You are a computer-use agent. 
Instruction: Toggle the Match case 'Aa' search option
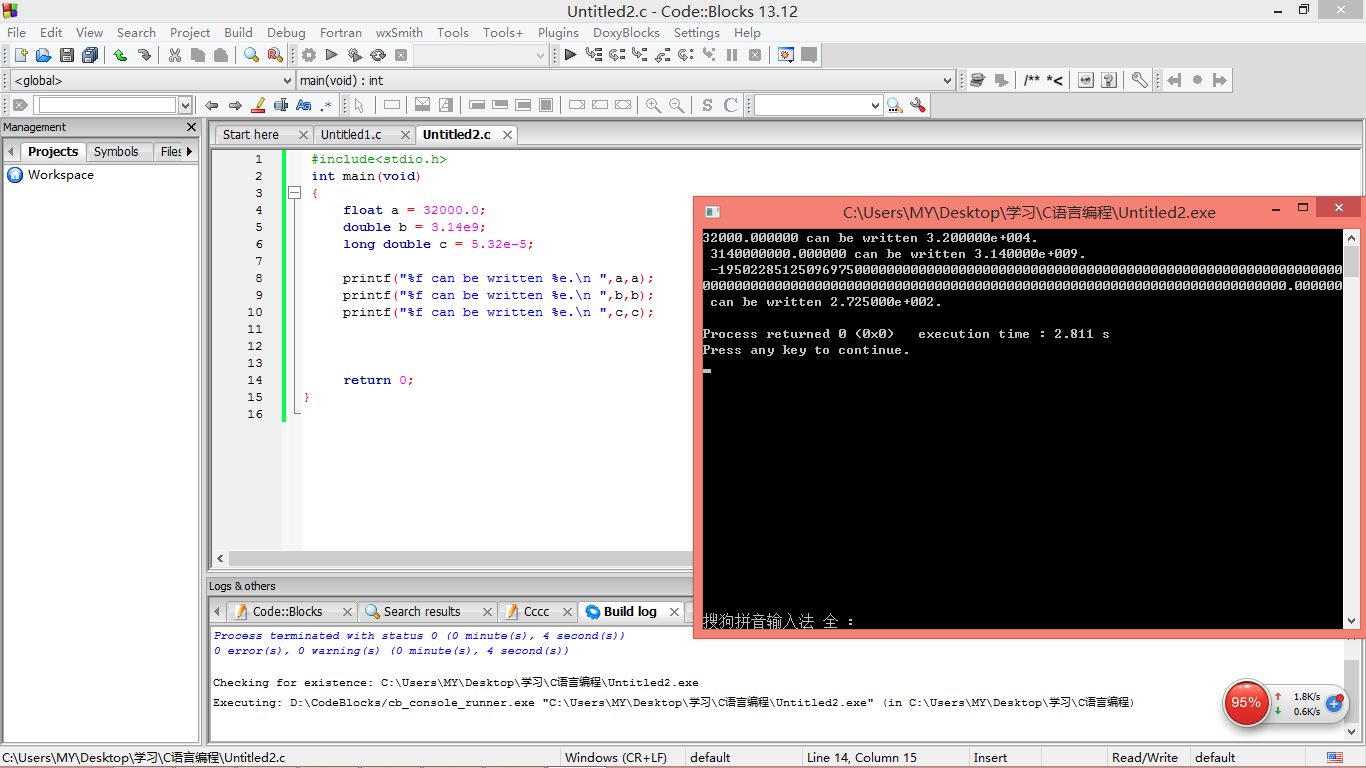(x=303, y=105)
